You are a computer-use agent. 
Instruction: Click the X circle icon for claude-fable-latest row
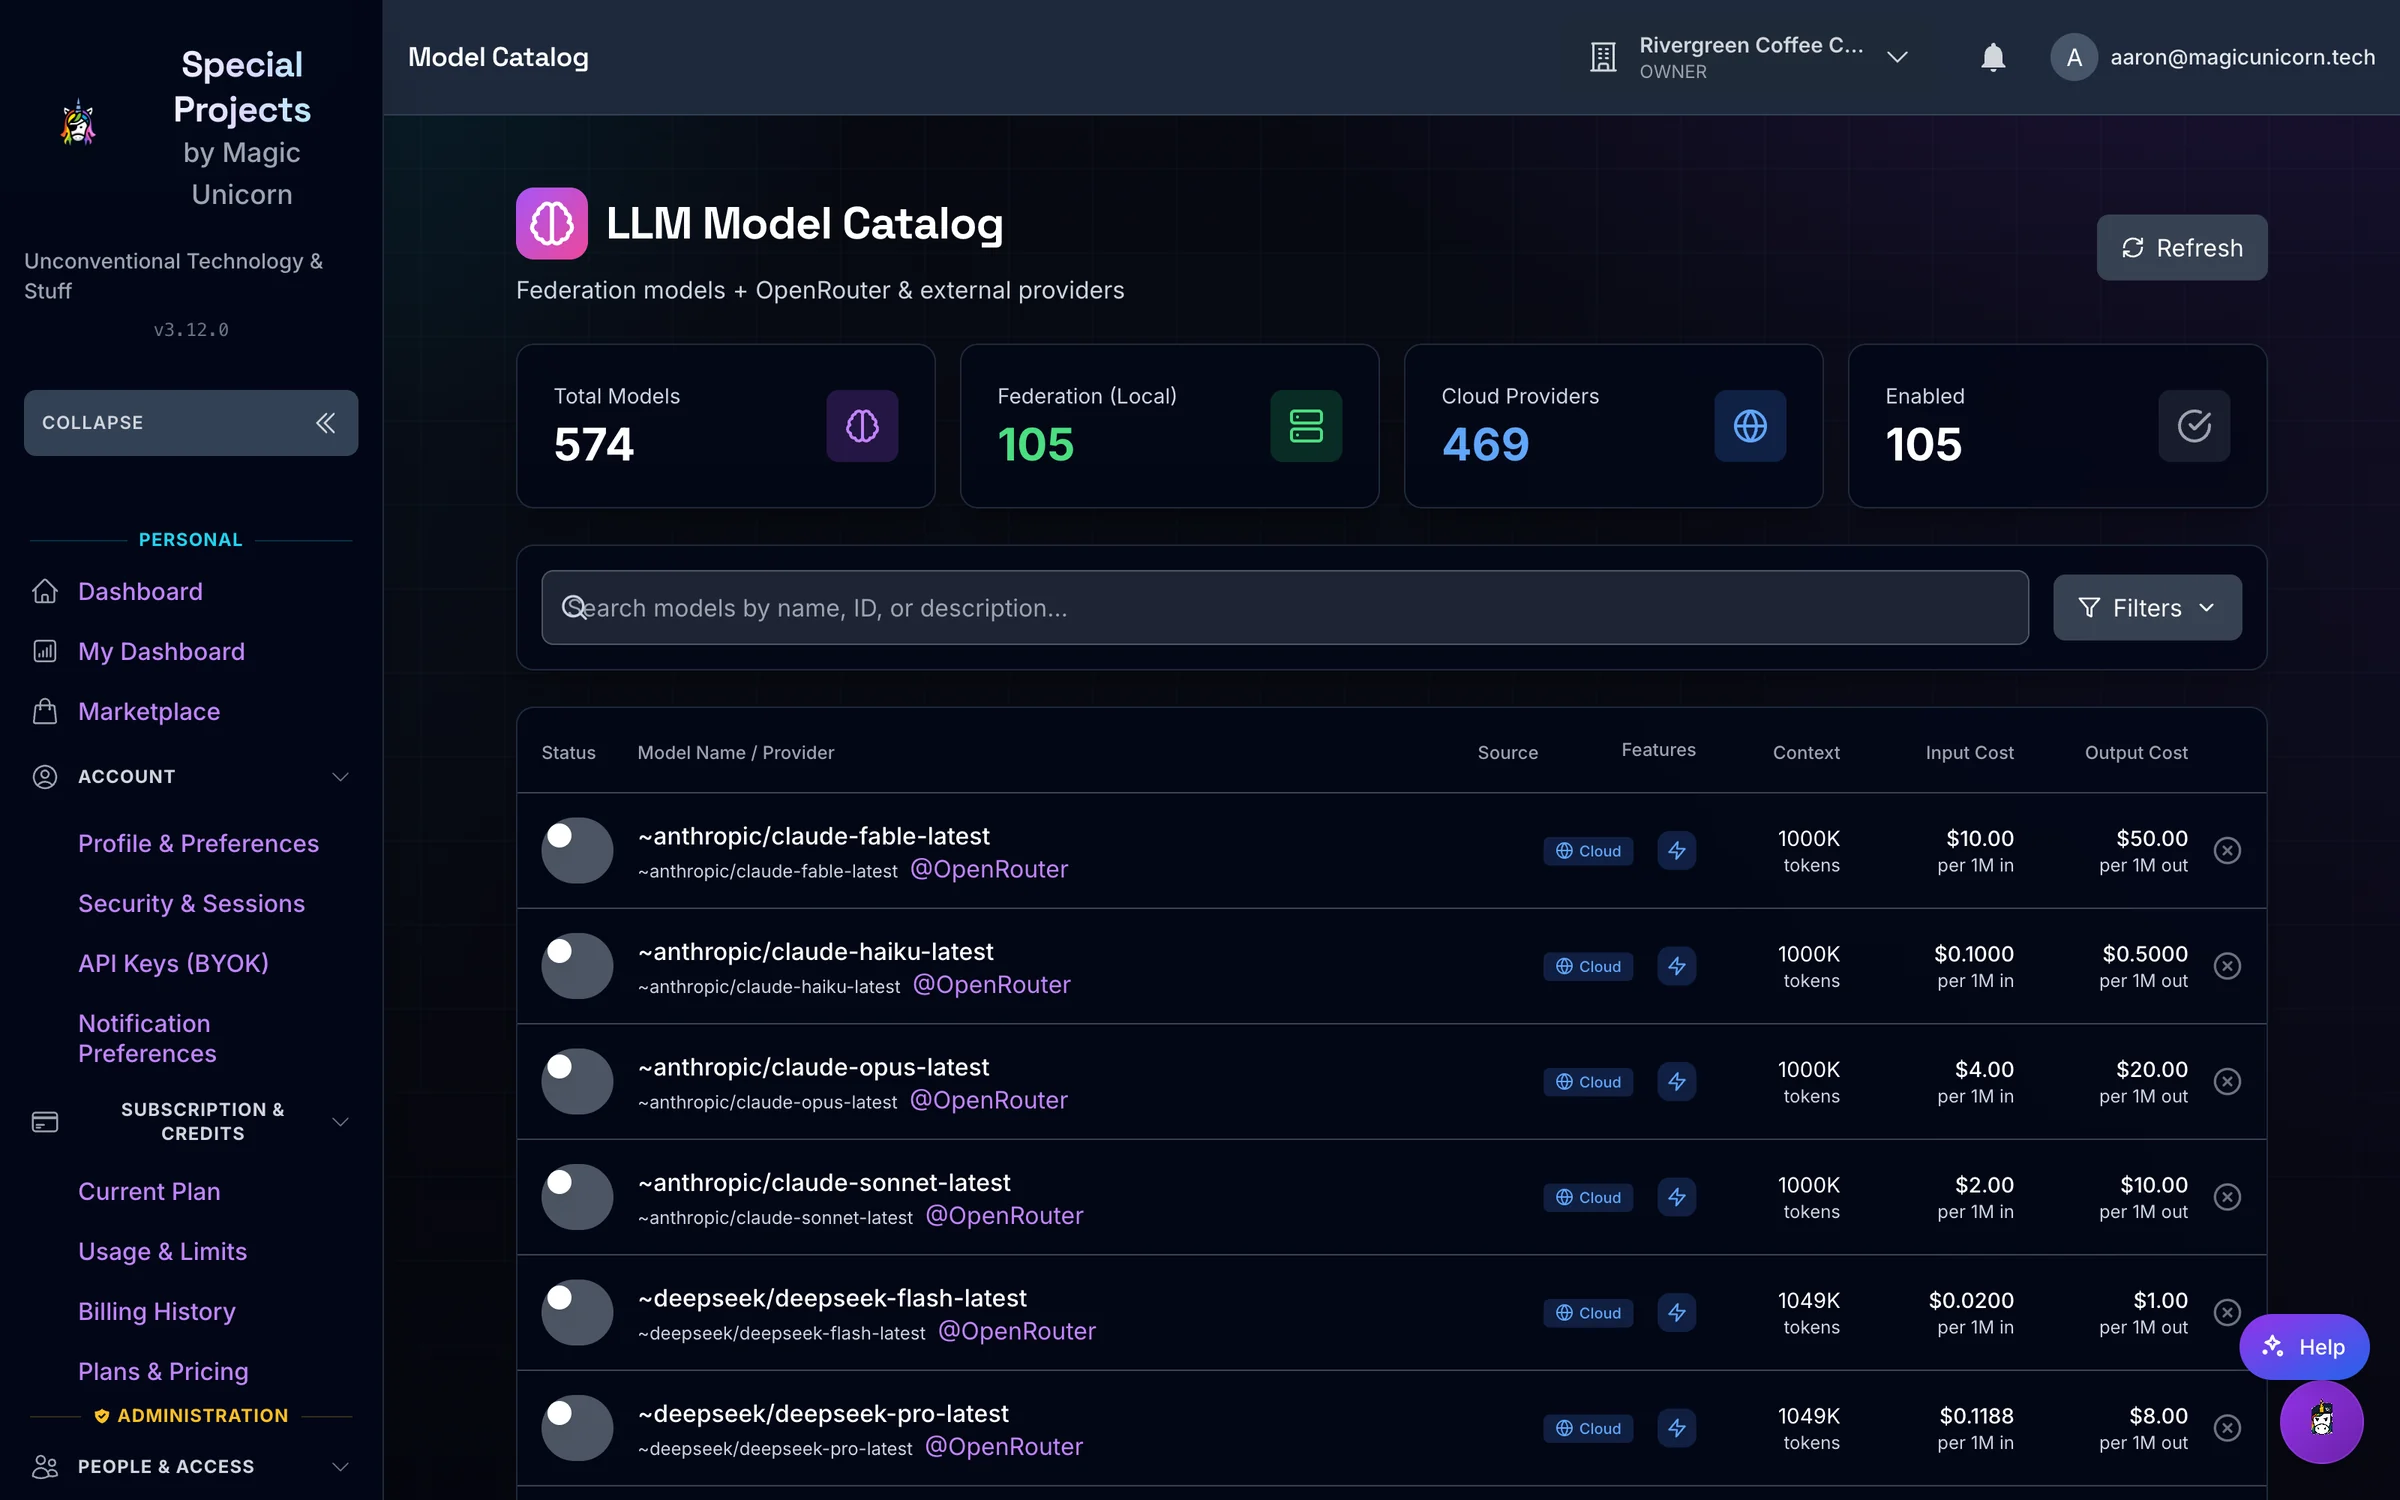coord(2227,851)
